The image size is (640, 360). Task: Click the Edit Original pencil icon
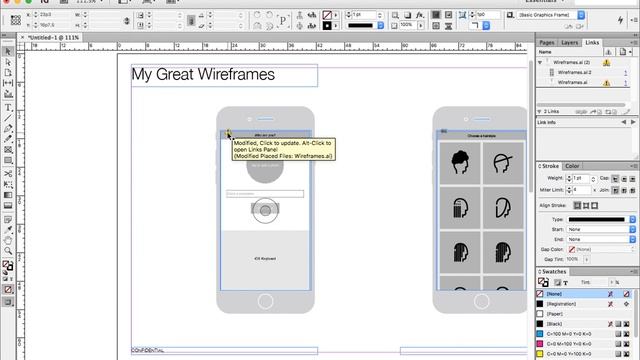point(627,111)
